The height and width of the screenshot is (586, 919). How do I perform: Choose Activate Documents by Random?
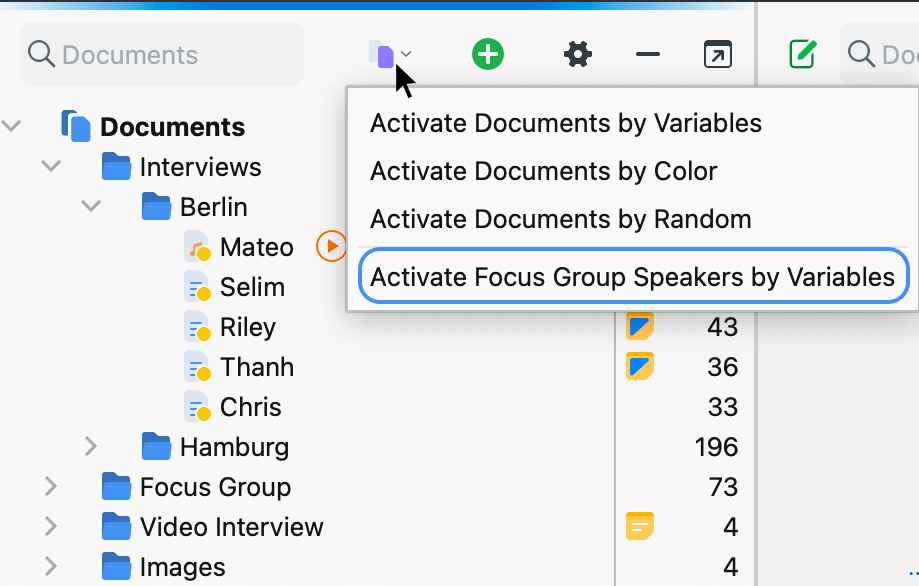pyautogui.click(x=560, y=220)
